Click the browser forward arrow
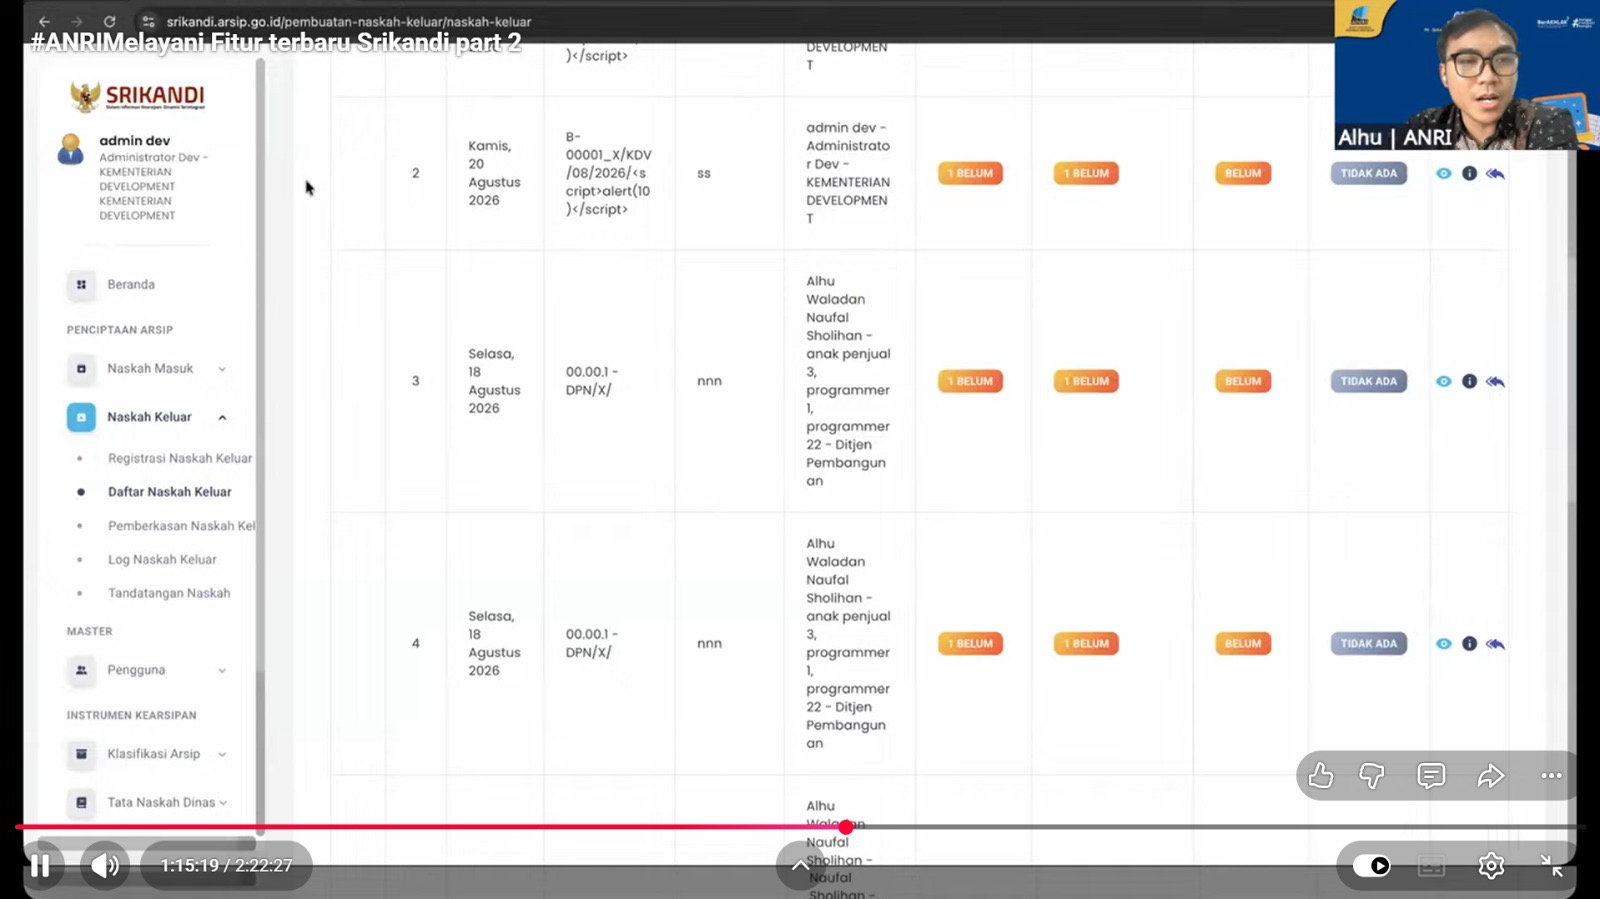Image resolution: width=1600 pixels, height=899 pixels. [x=77, y=21]
